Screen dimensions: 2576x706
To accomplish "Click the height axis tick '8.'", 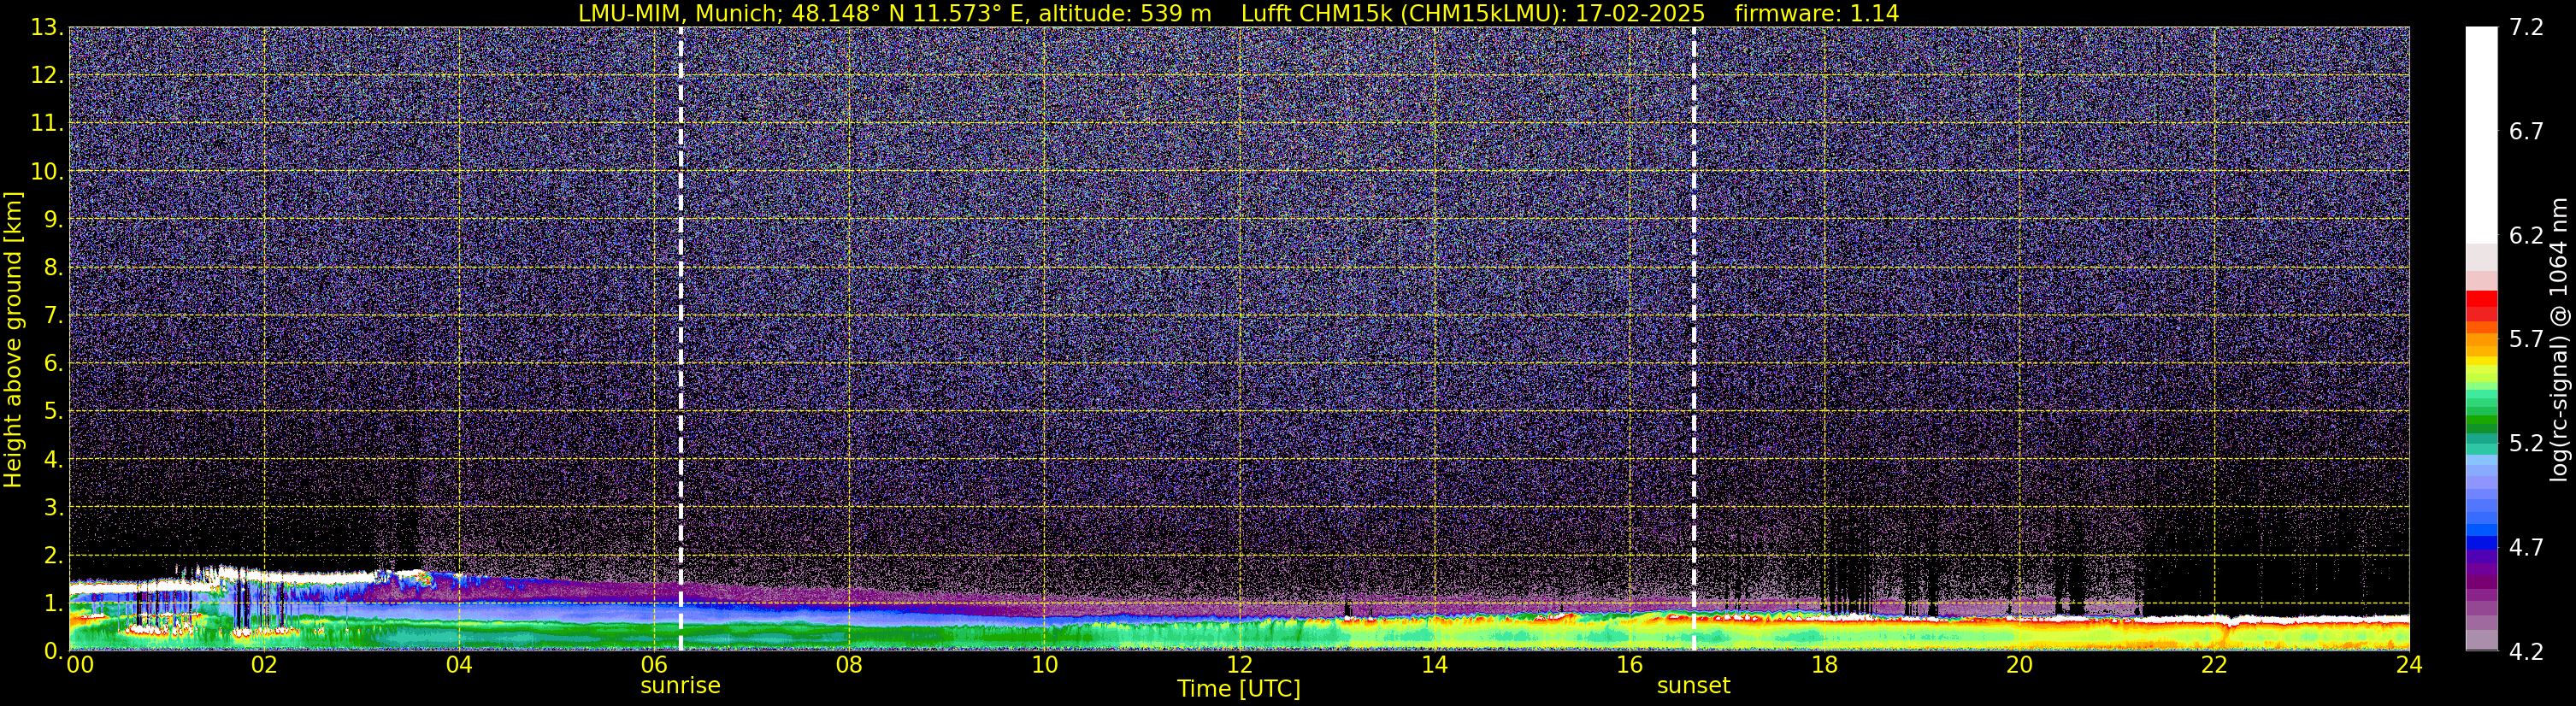I will [54, 268].
